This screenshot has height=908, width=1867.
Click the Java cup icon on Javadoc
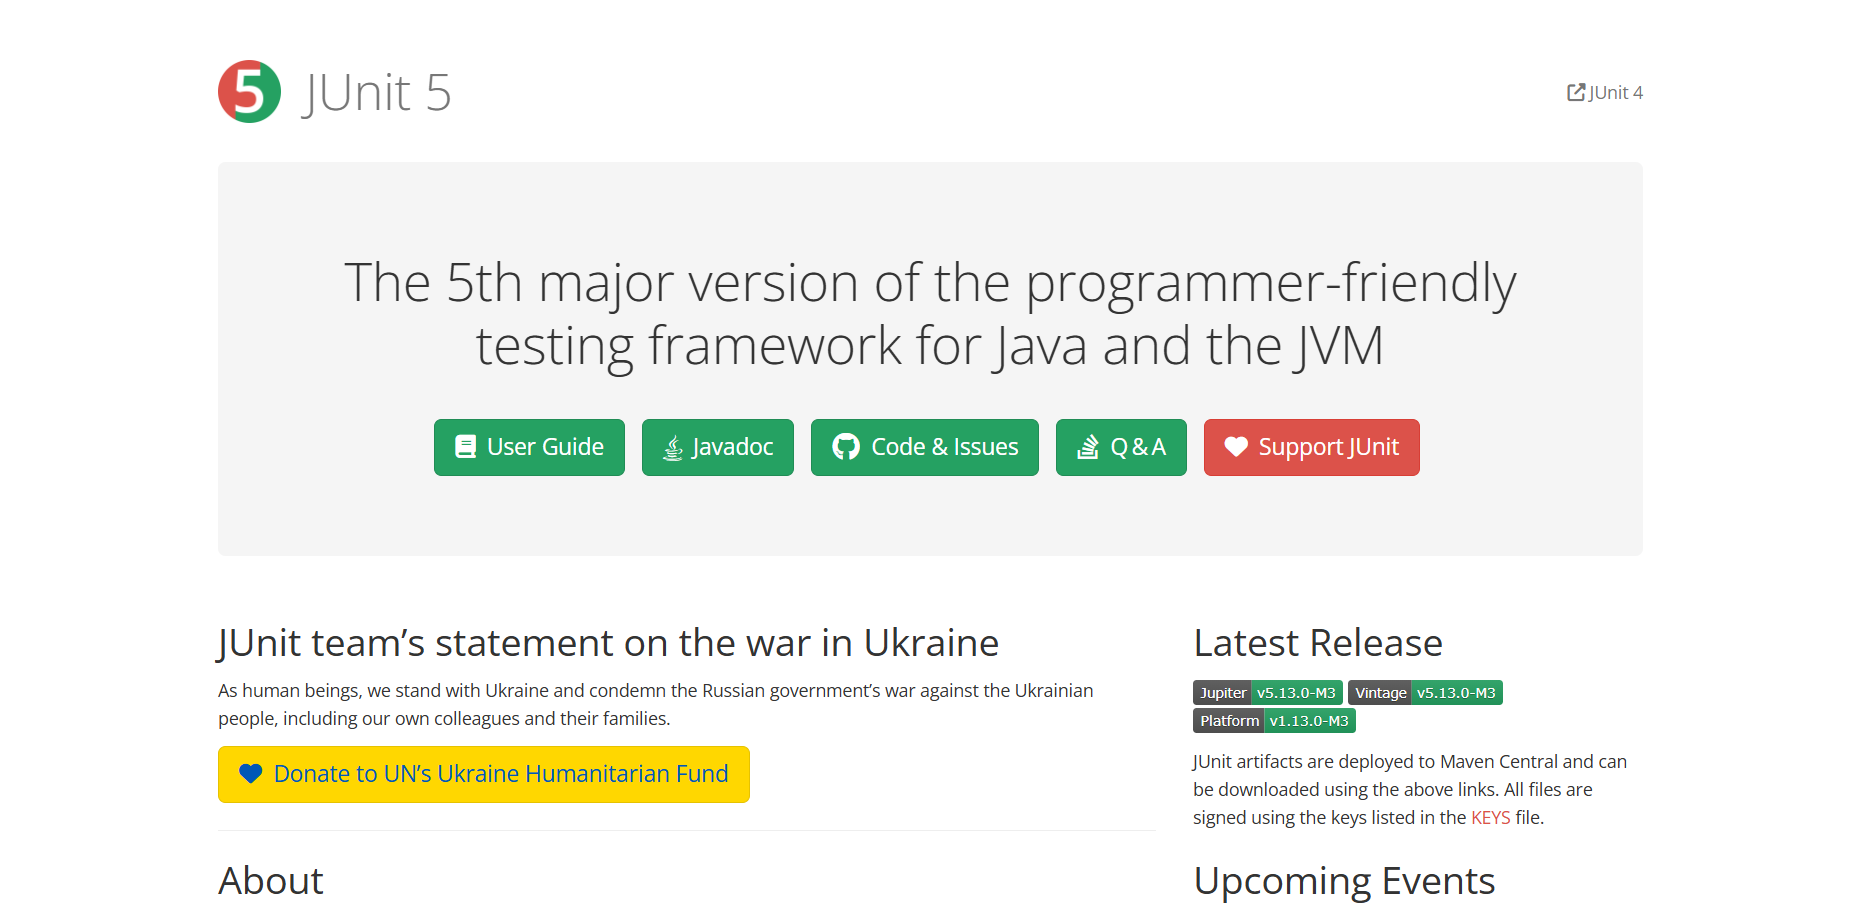[674, 447]
